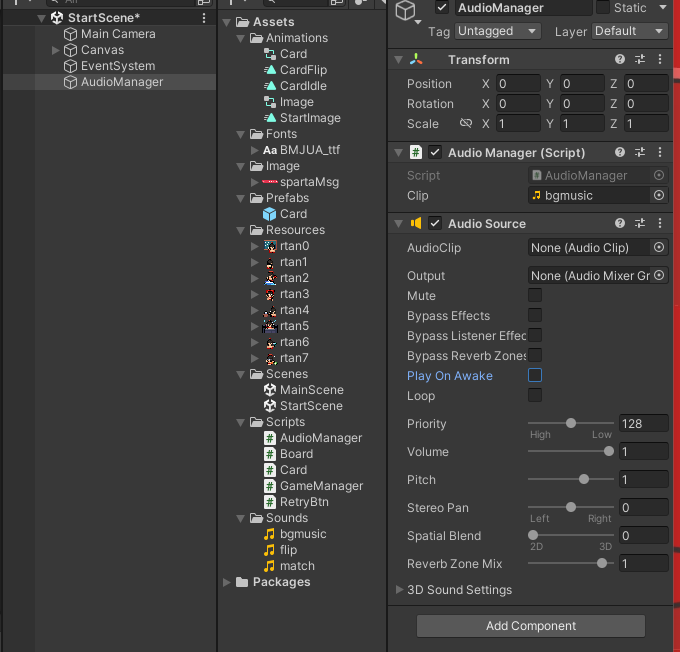Open Audio Source help reference
The width and height of the screenshot is (680, 652).
click(x=620, y=223)
